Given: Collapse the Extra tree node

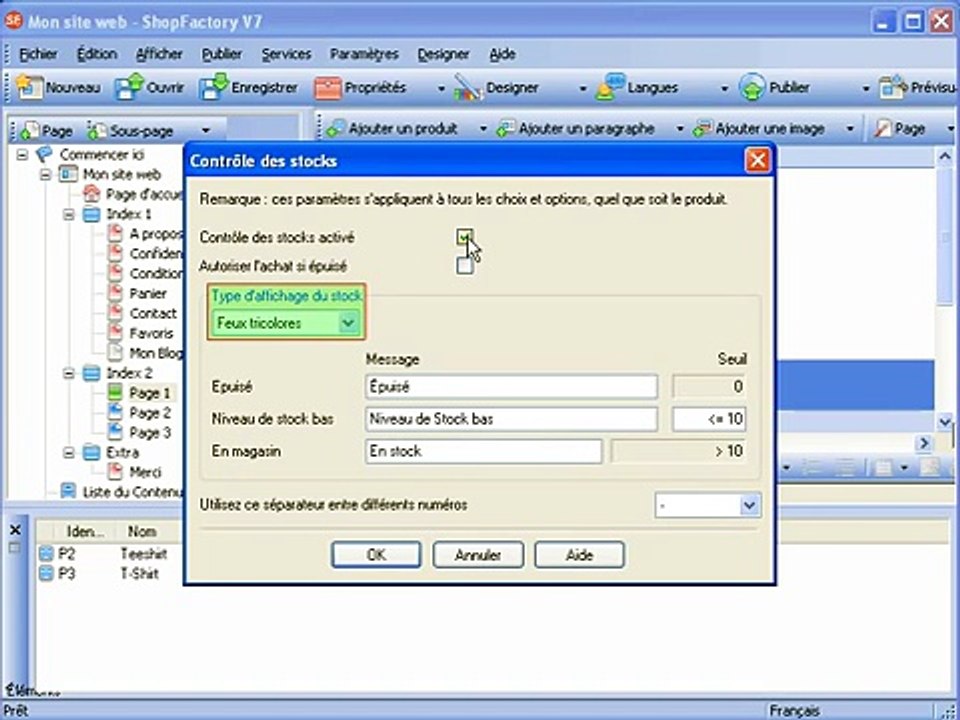Looking at the screenshot, I should [x=69, y=453].
